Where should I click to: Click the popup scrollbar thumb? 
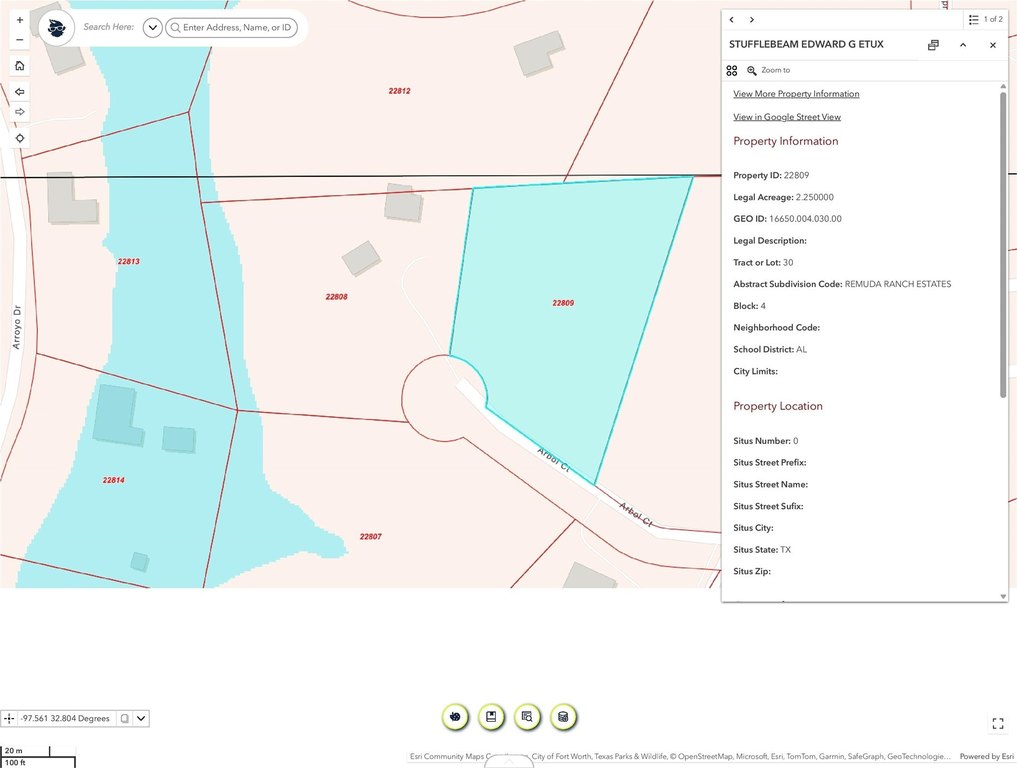coord(1003,243)
